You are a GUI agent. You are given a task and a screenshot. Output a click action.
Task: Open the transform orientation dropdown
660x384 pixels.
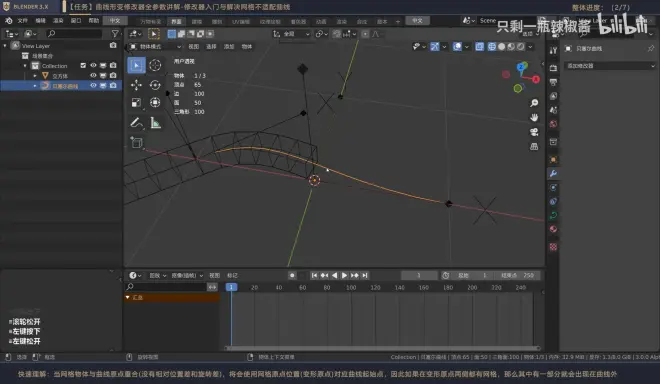(x=291, y=34)
